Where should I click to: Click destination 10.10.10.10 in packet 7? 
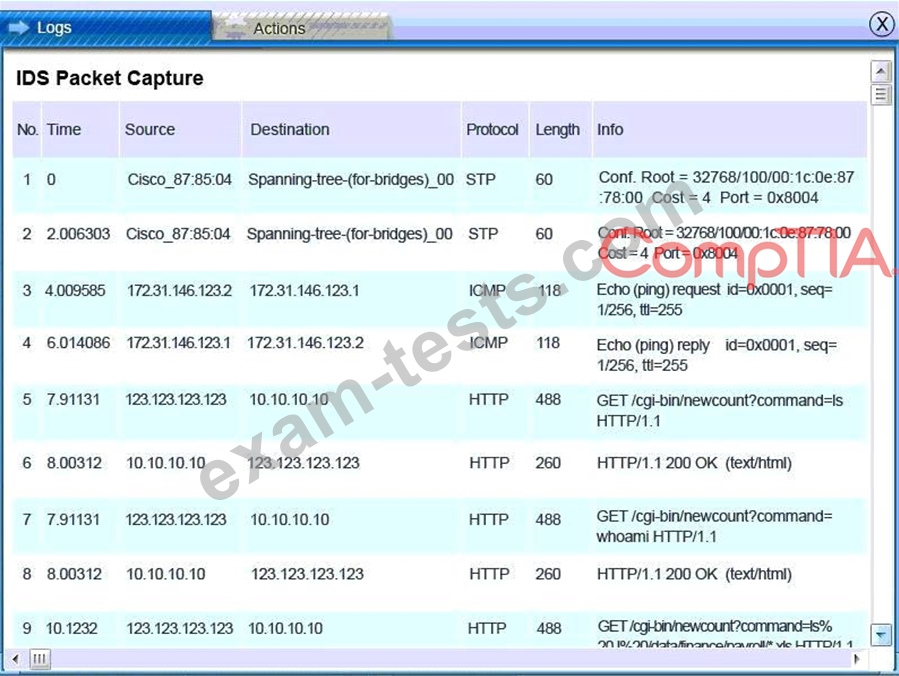coord(290,519)
